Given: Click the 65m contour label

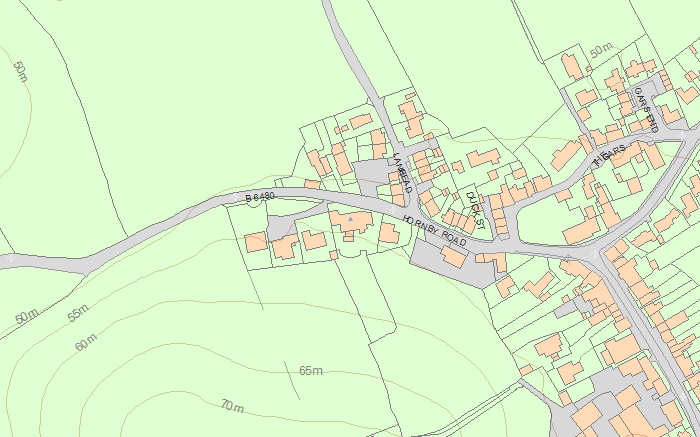Looking at the screenshot, I should 311,370.
